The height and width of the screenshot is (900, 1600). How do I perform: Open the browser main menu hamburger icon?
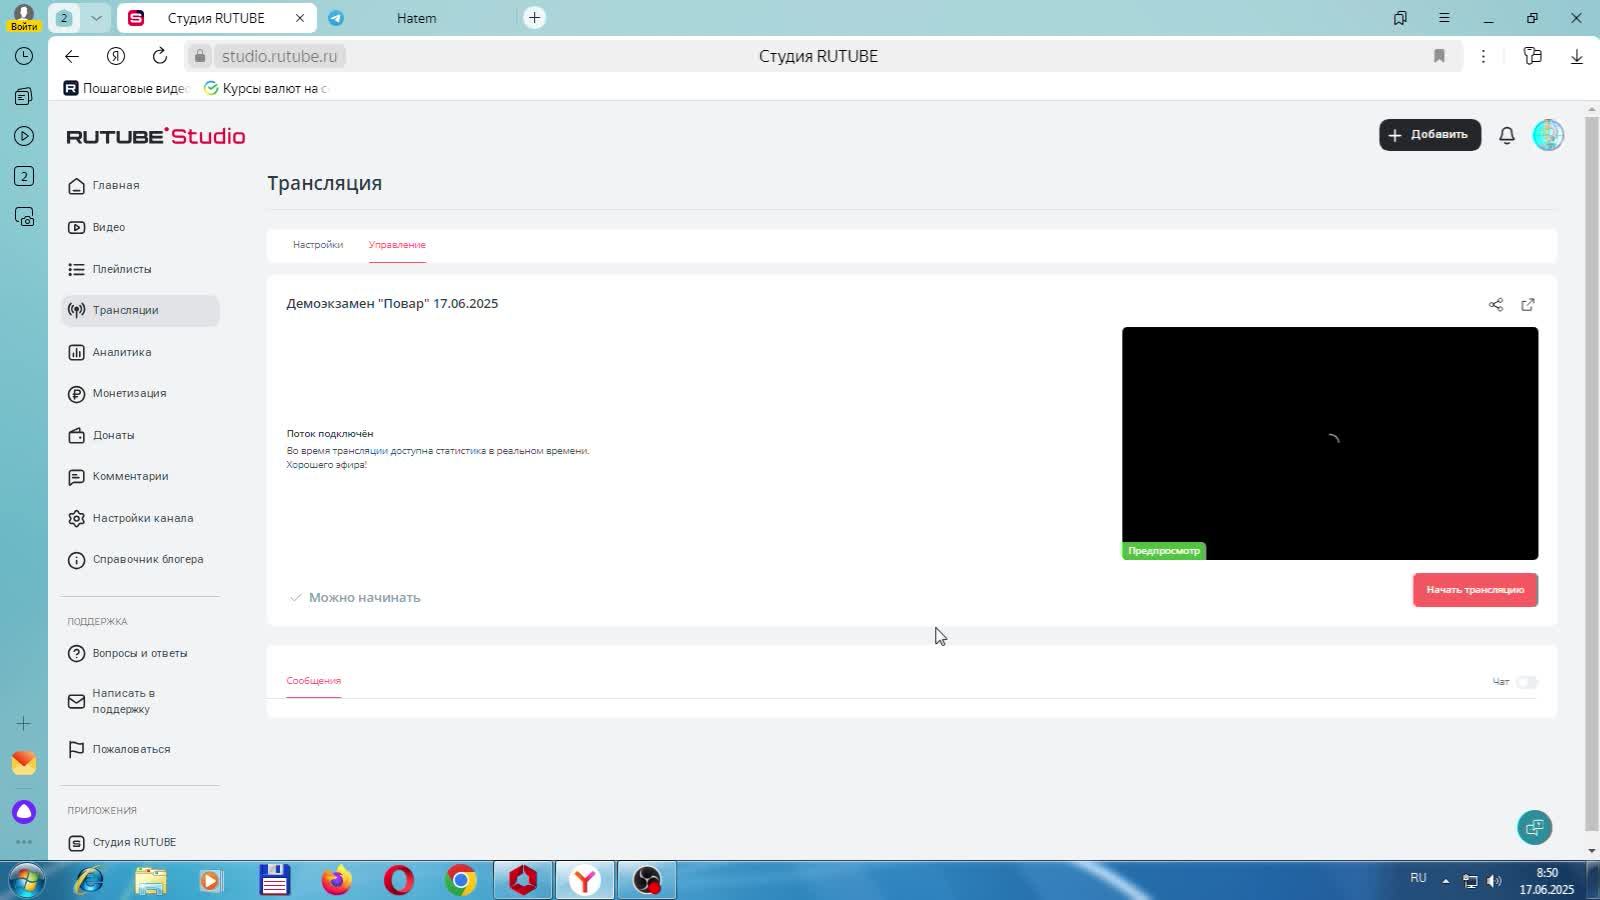(x=1444, y=18)
